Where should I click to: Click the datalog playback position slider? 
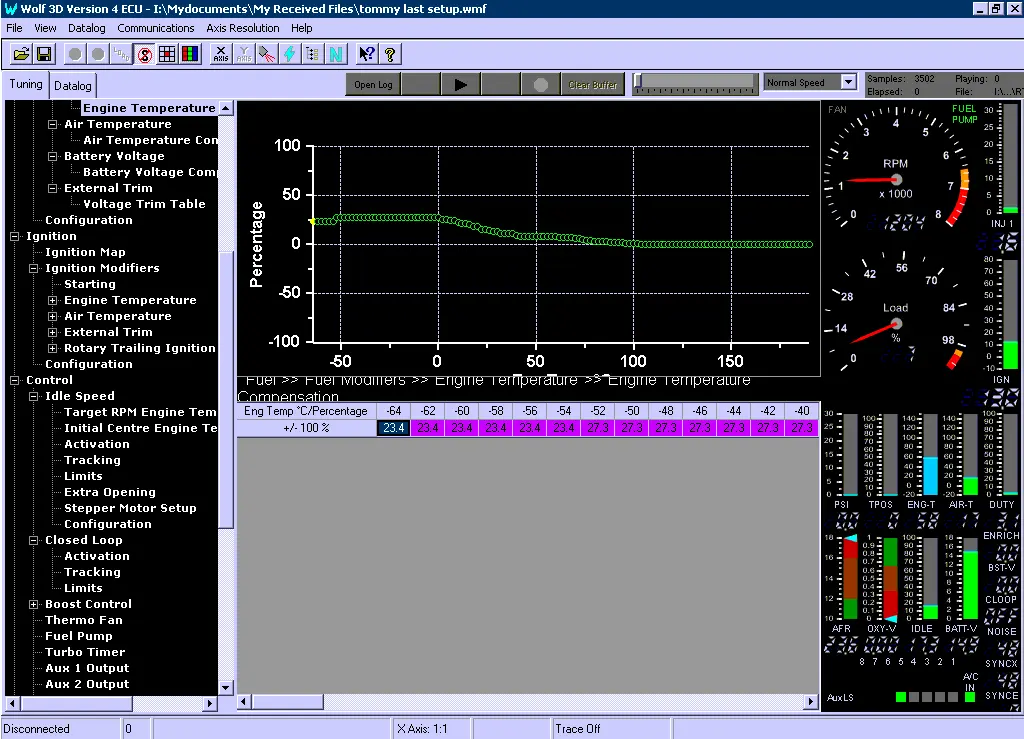pos(639,82)
